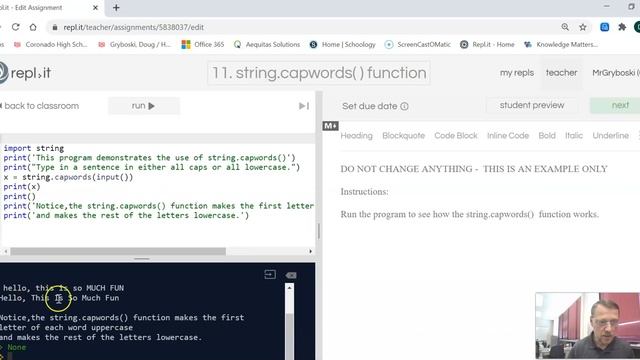
Task: Click the 'Instructions:' text line
Action: (x=364, y=192)
